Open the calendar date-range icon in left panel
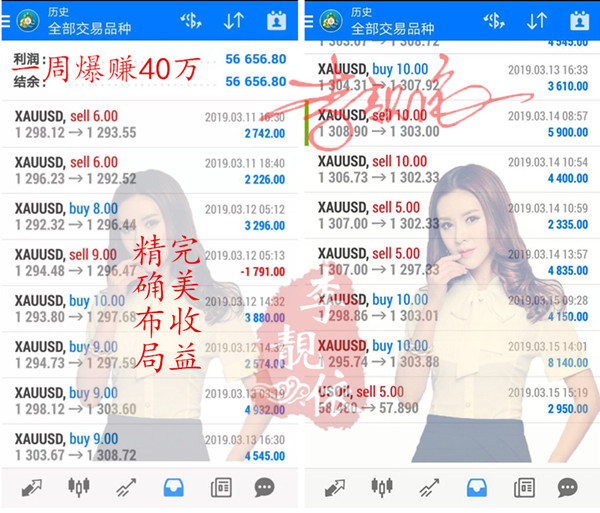600x513 pixels. click(276, 20)
